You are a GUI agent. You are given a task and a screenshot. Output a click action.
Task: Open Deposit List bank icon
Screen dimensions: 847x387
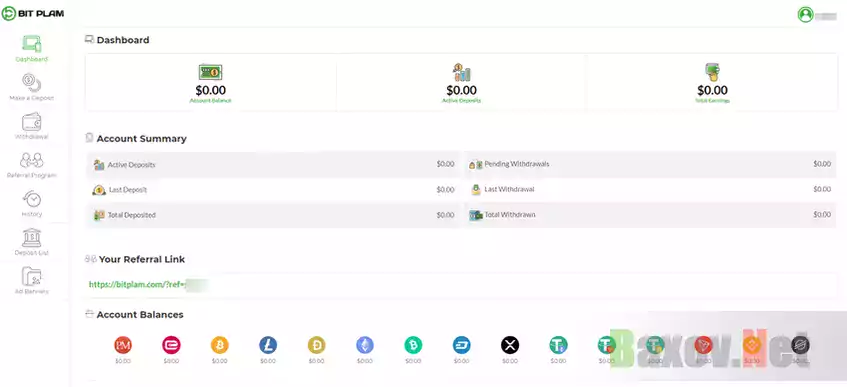coord(31,238)
